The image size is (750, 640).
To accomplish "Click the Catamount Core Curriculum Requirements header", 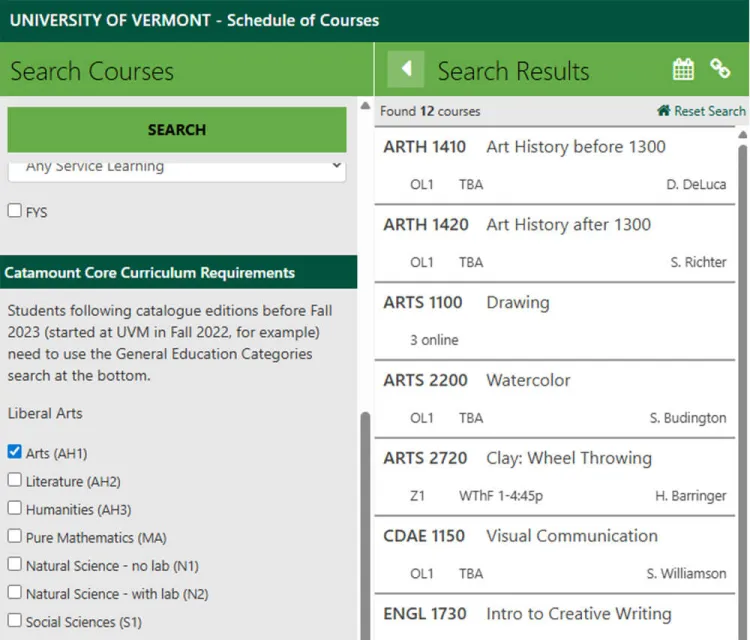I will (178, 273).
